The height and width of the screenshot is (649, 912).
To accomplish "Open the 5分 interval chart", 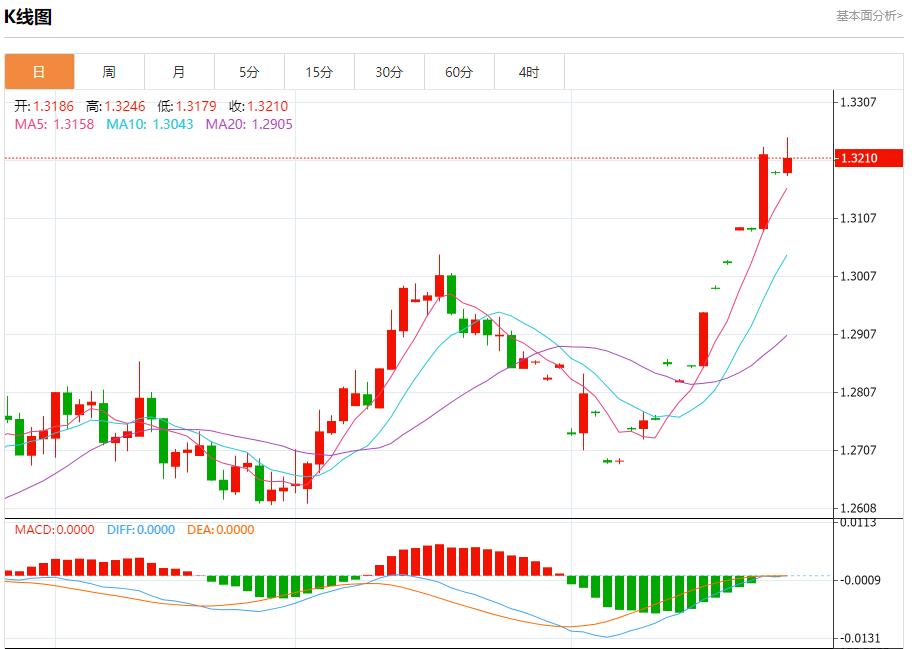I will (x=249, y=72).
